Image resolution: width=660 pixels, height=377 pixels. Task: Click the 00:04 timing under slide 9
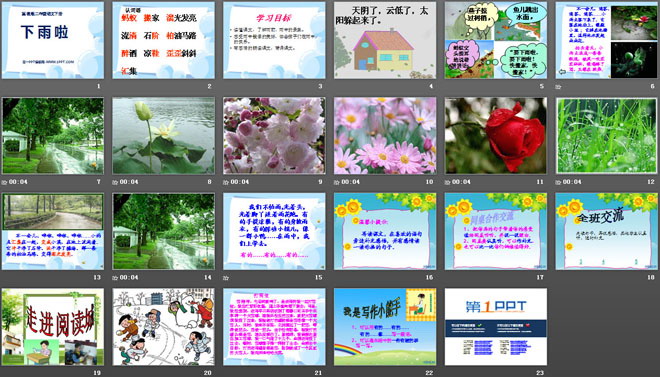click(240, 182)
